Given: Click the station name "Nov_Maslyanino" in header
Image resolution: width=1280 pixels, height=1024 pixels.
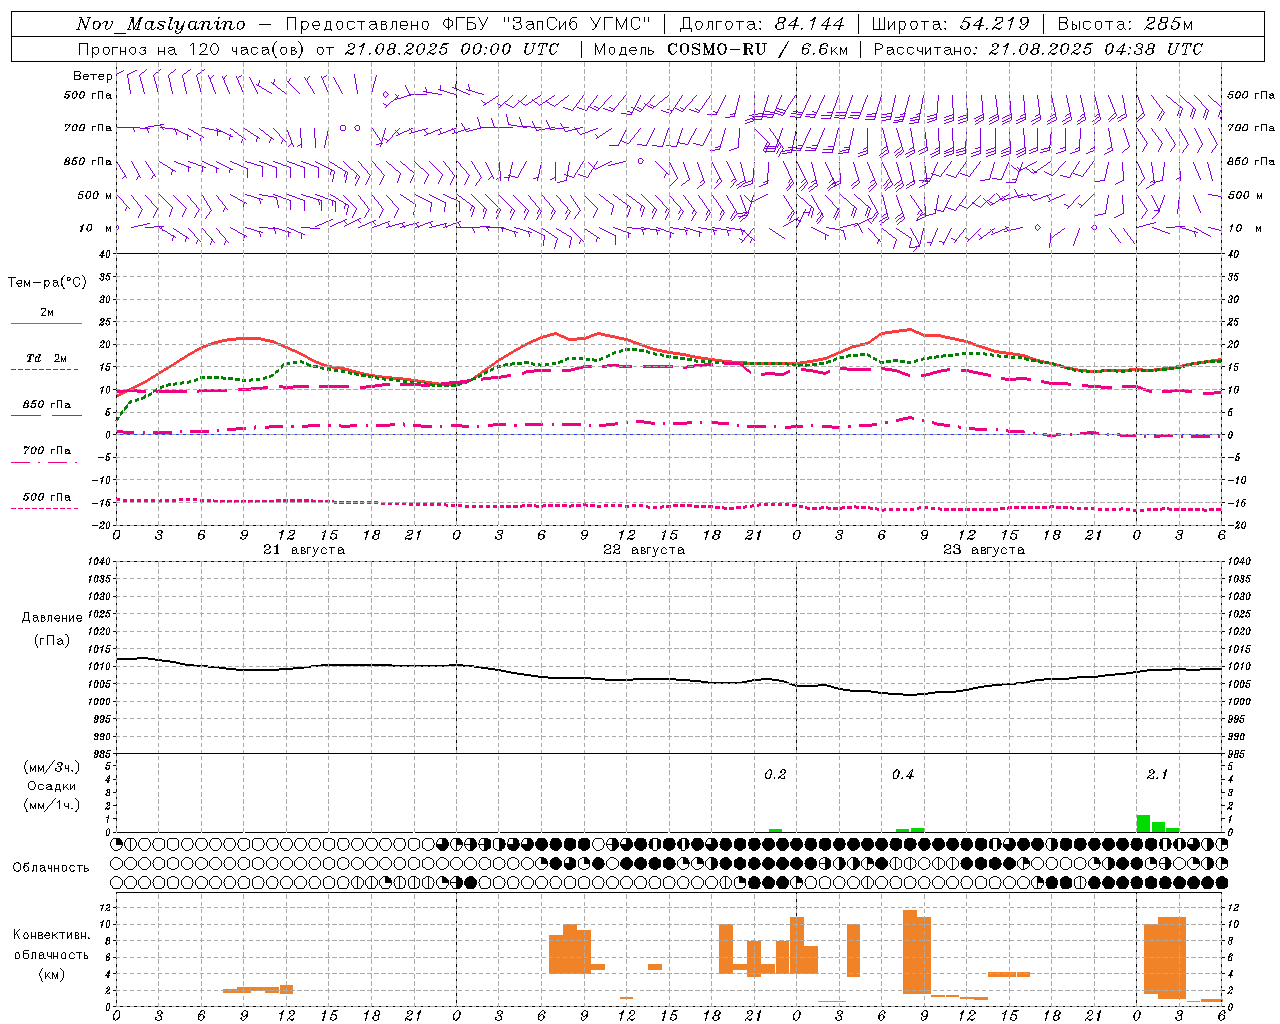Looking at the screenshot, I should (161, 24).
